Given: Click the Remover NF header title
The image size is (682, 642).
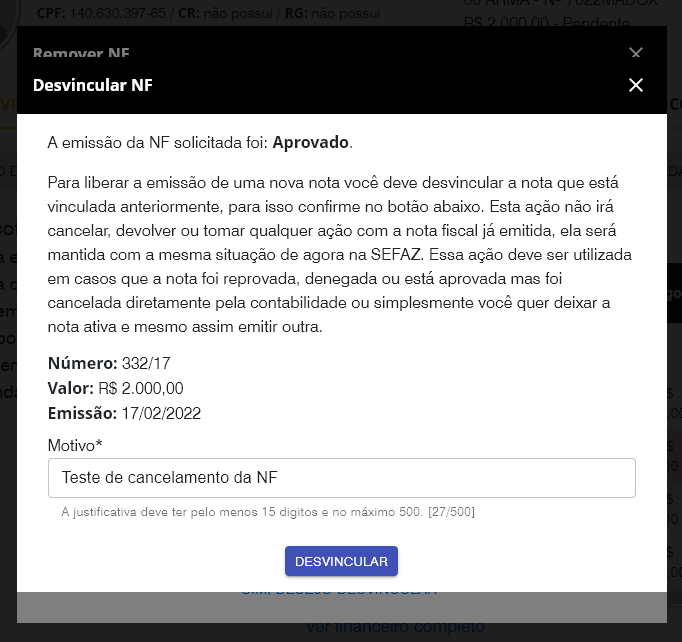Looking at the screenshot, I should (x=81, y=54).
